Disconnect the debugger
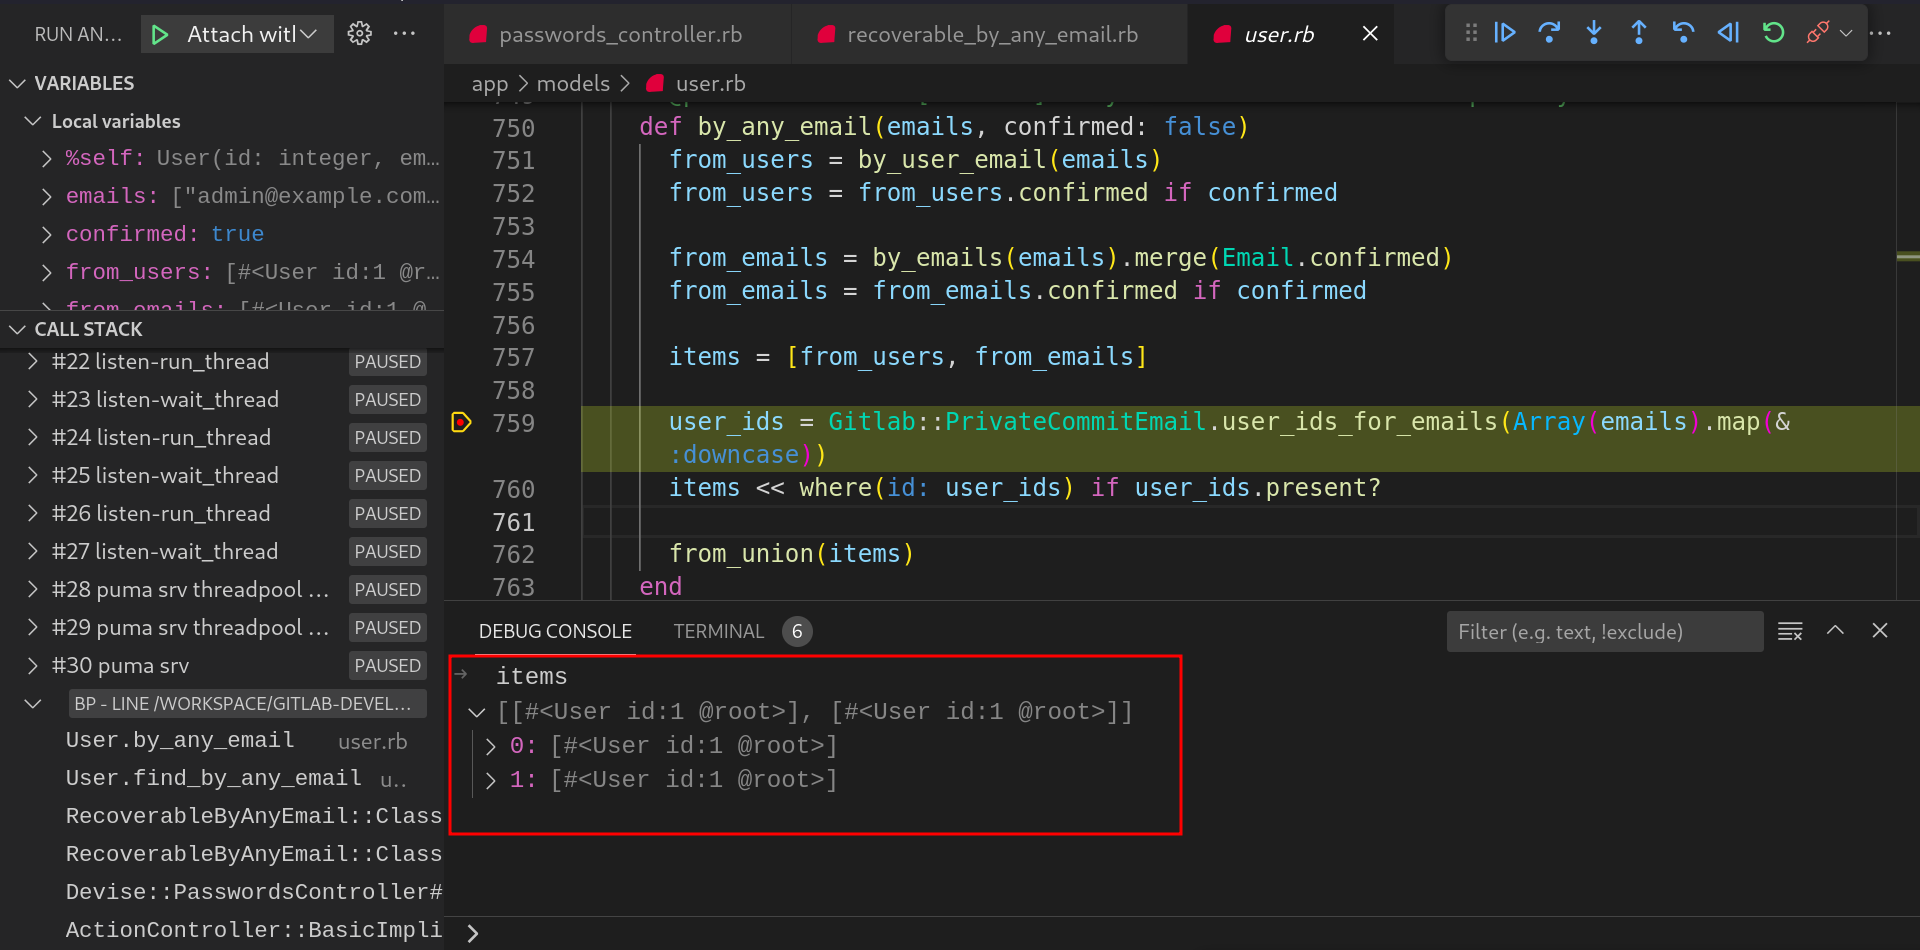1920x950 pixels. pyautogui.click(x=1817, y=33)
